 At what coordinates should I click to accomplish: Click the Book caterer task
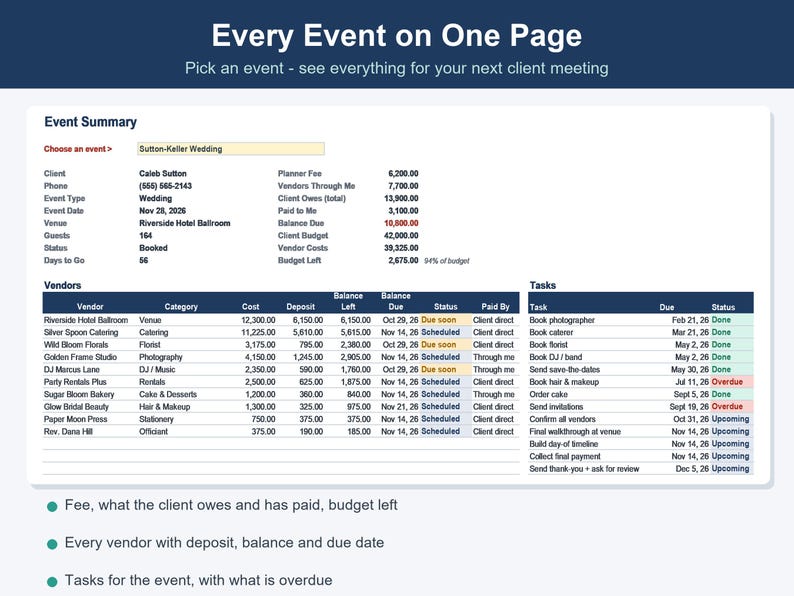(x=551, y=332)
